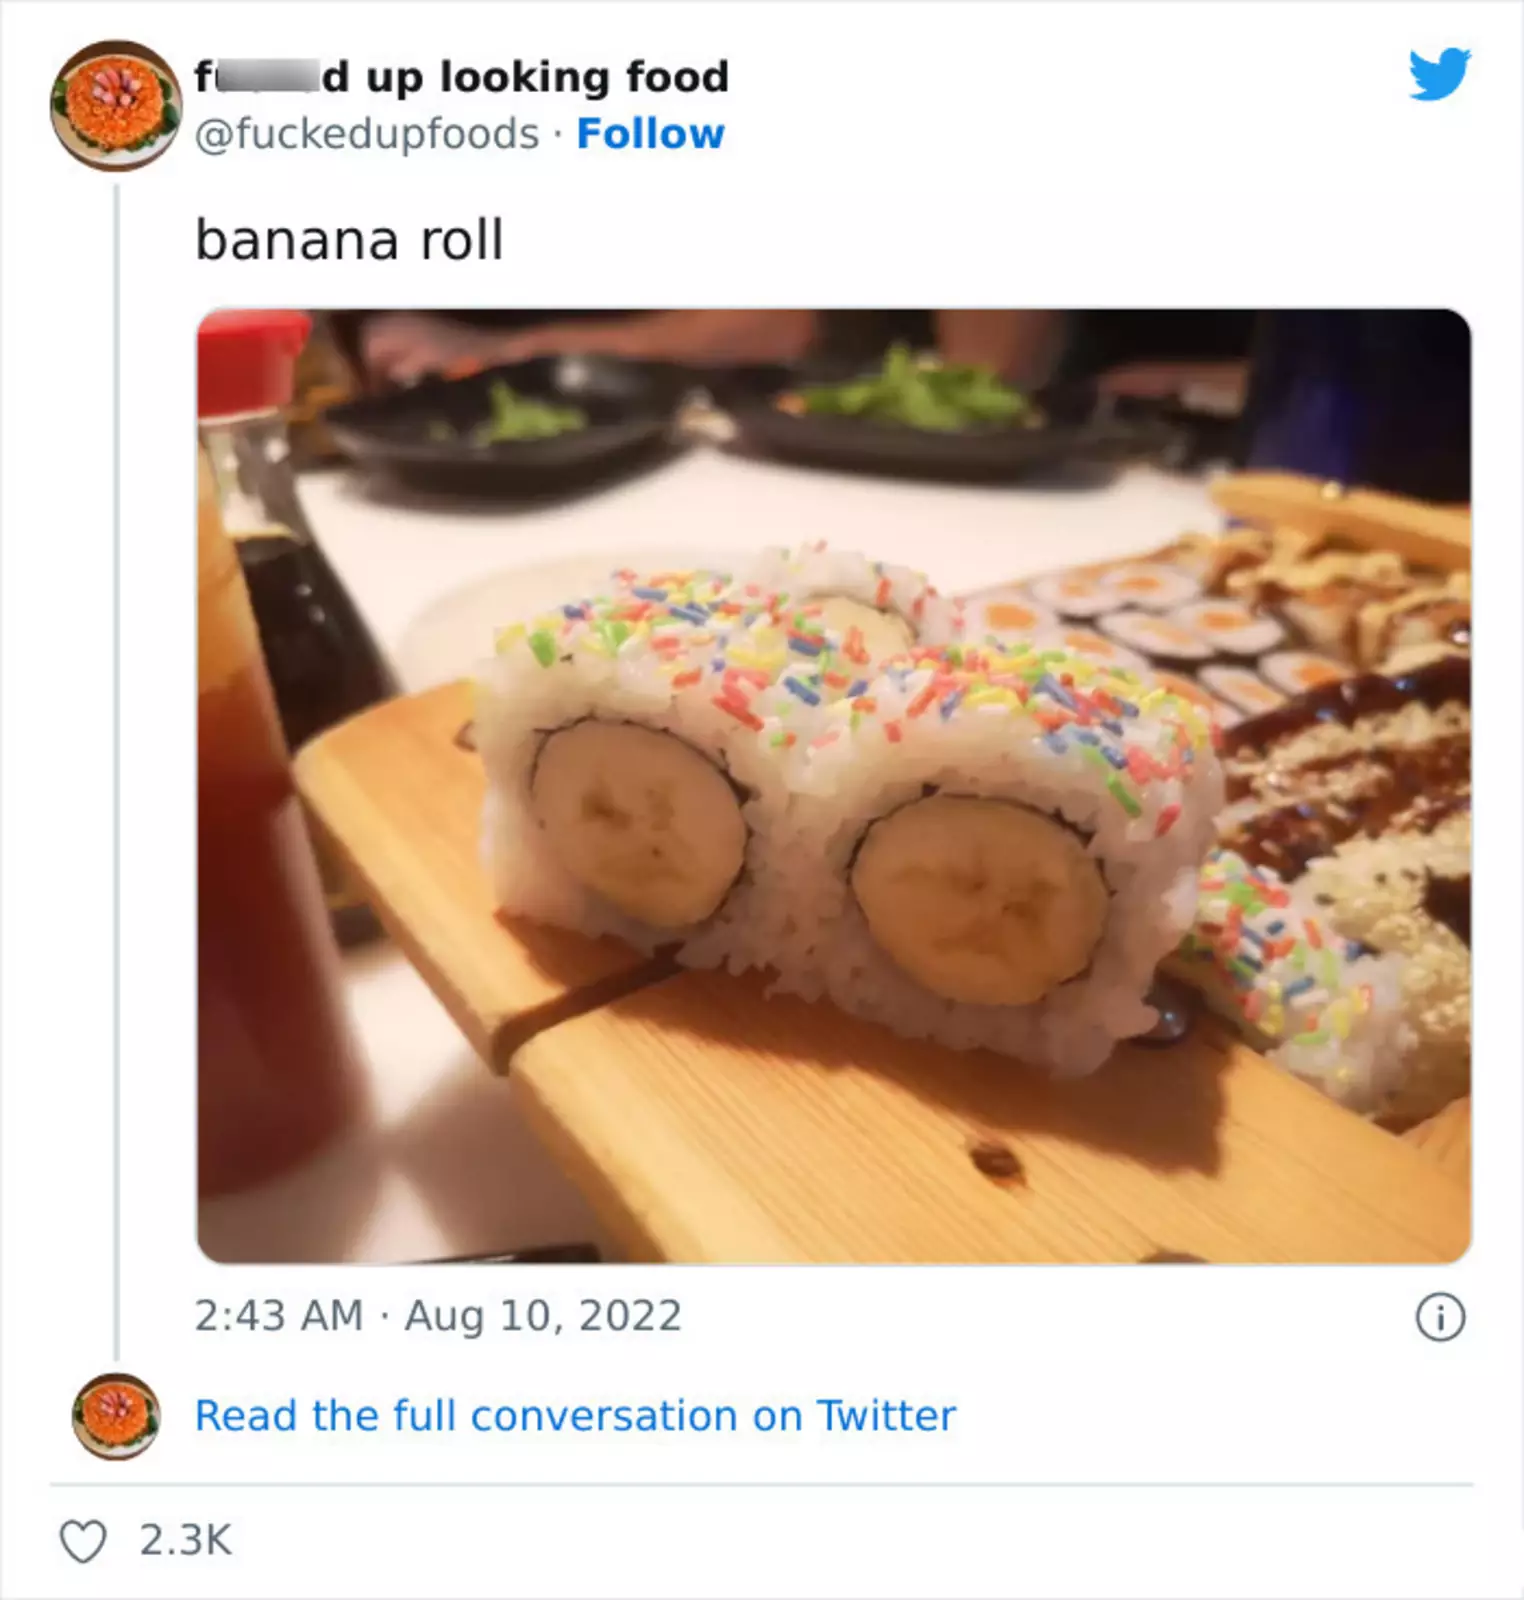Select the "banana roll" tweet text

(349, 240)
